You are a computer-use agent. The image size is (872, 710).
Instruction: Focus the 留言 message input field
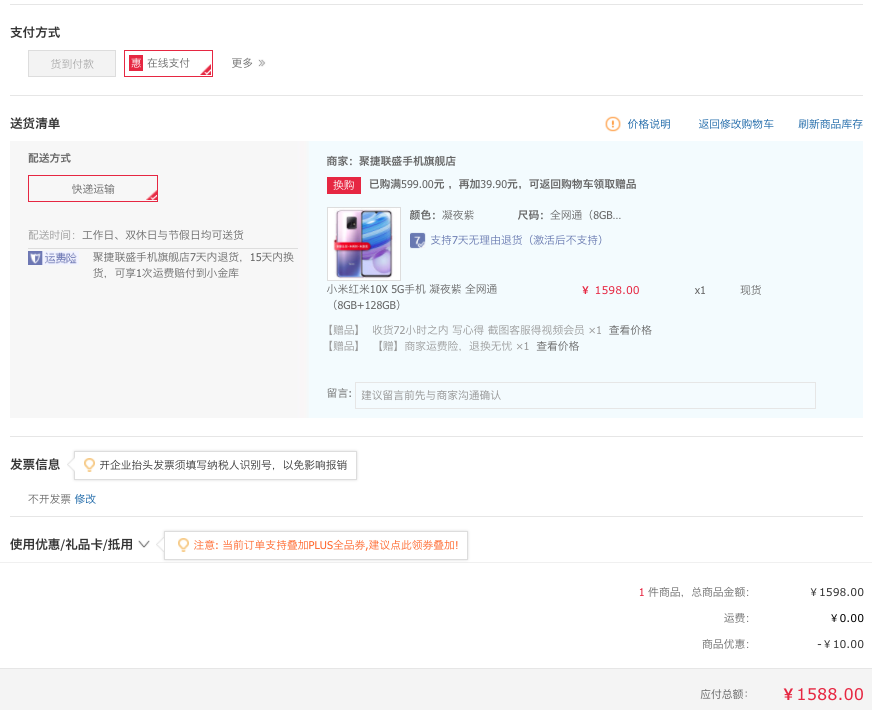tap(585, 395)
